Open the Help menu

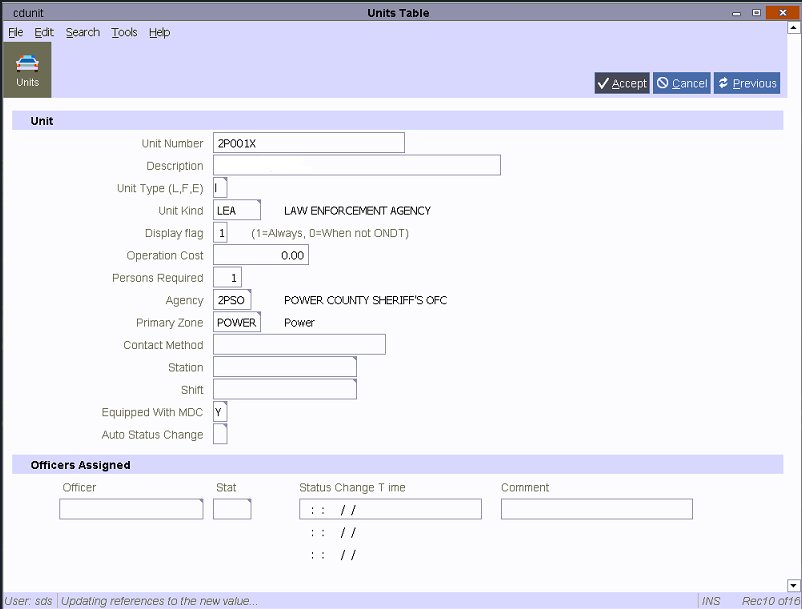click(x=160, y=32)
